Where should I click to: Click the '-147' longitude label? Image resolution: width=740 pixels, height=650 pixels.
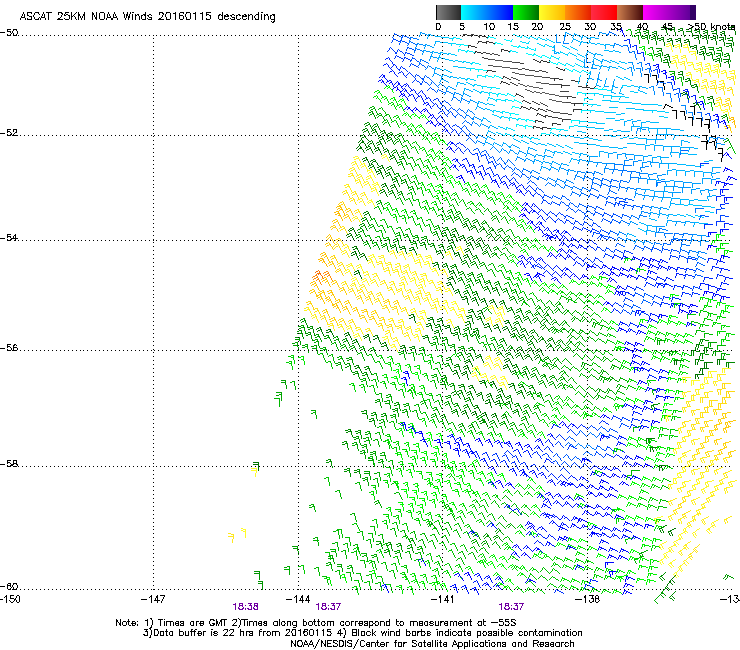(153, 599)
